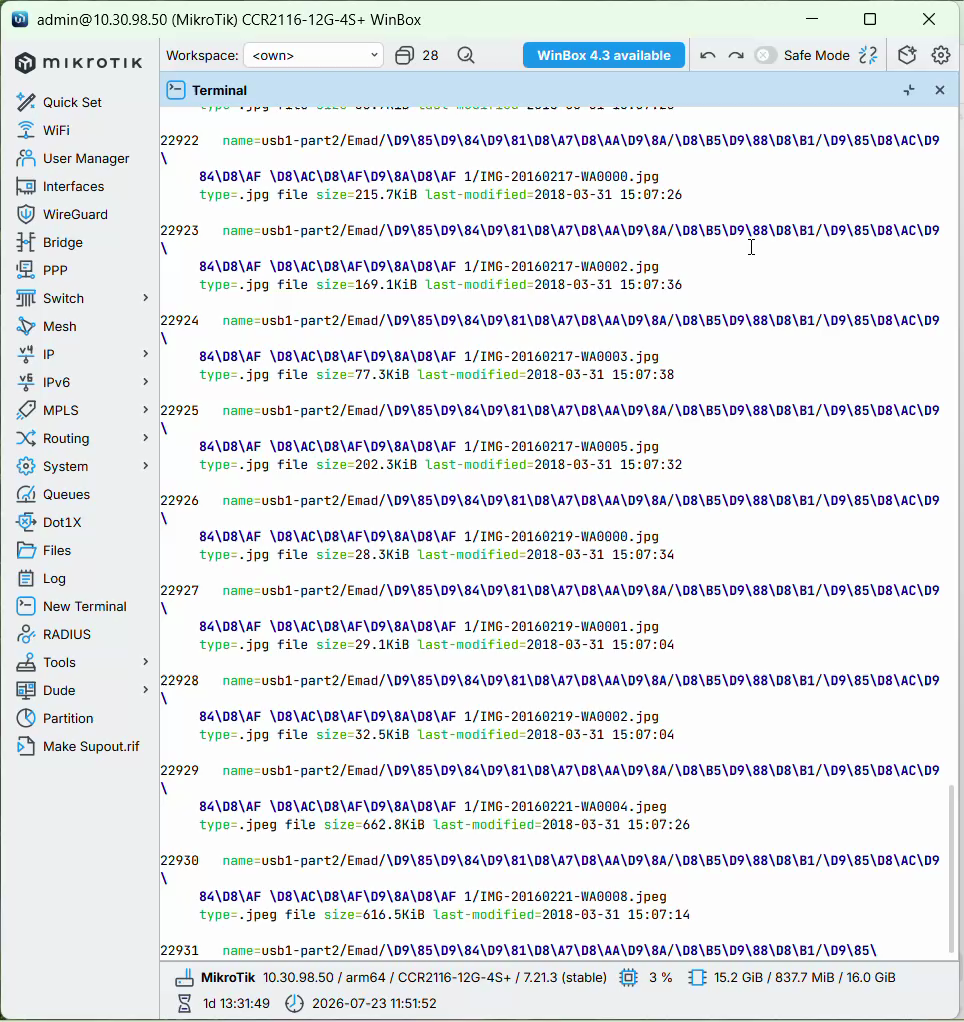Click the memory chip icon in status bar
Viewport: 964px width, 1022px height.
coord(697,978)
